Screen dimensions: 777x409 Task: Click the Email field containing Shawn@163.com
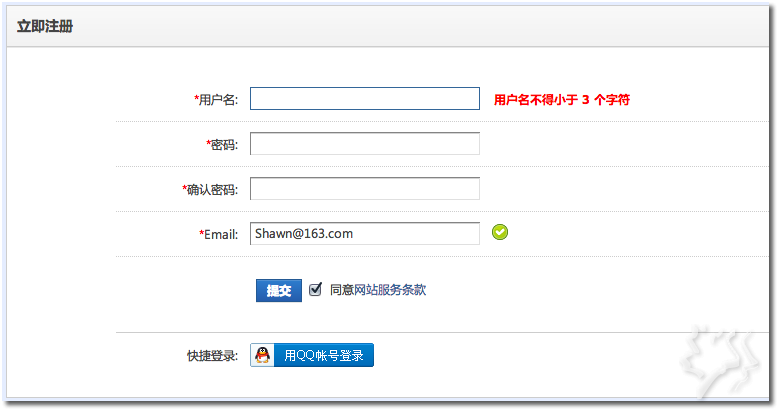pos(364,233)
